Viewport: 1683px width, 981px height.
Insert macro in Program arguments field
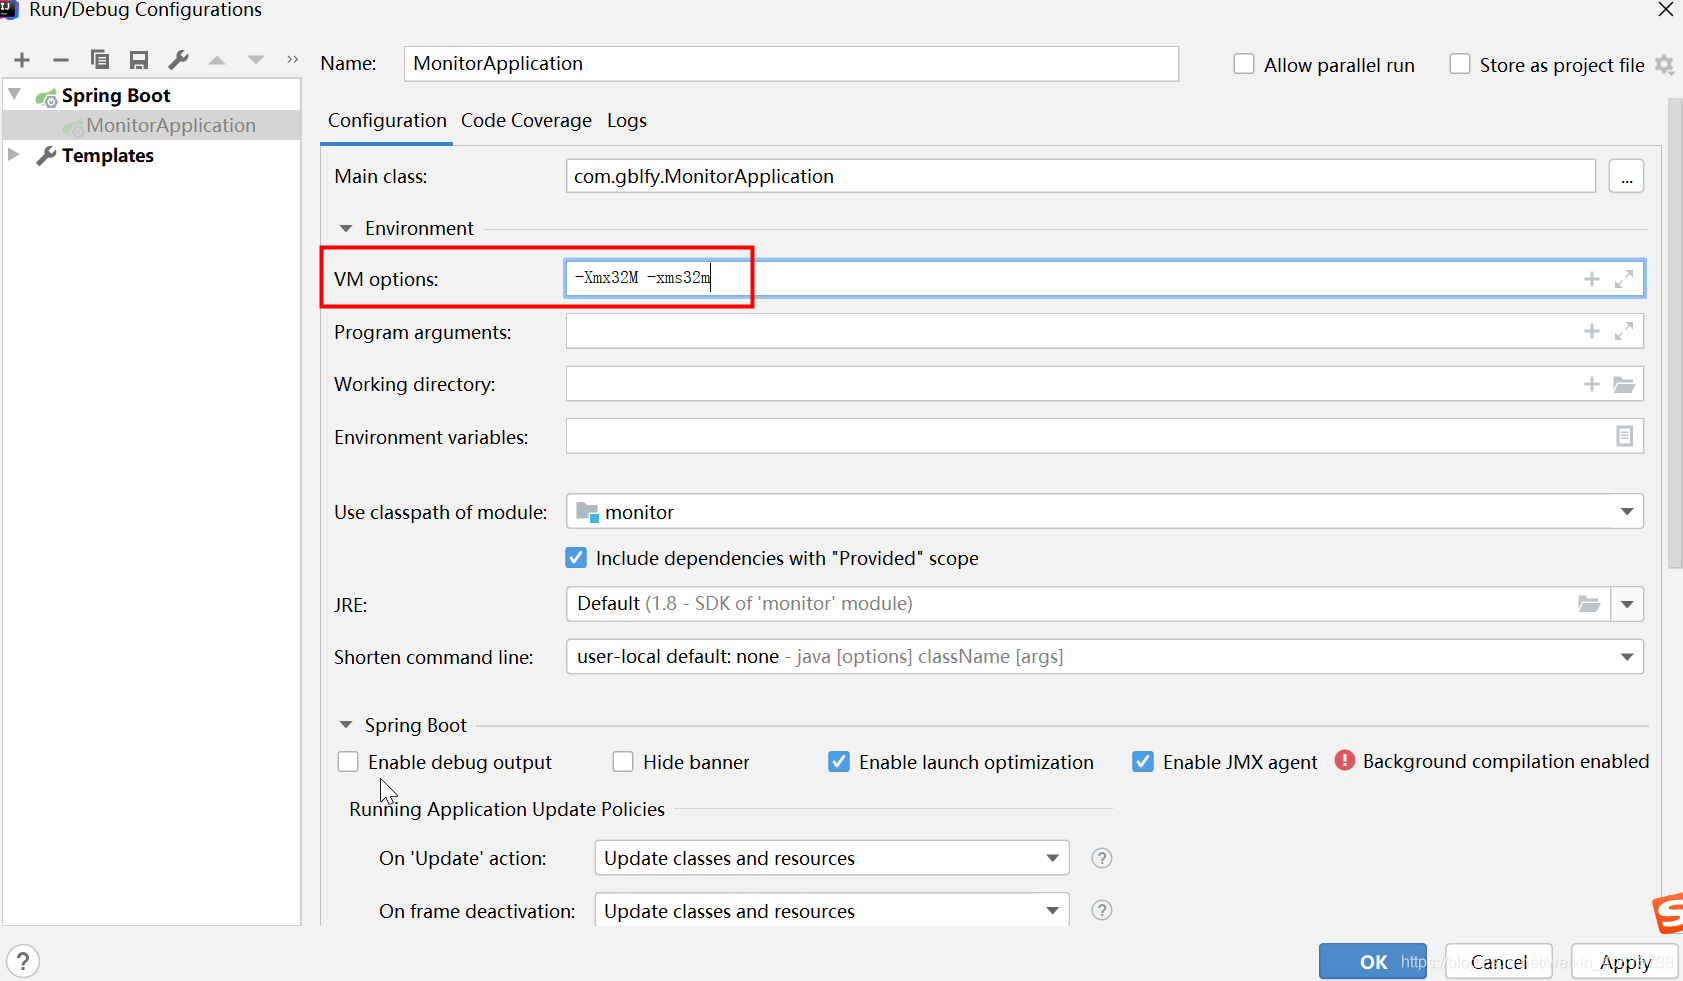pyautogui.click(x=1592, y=331)
